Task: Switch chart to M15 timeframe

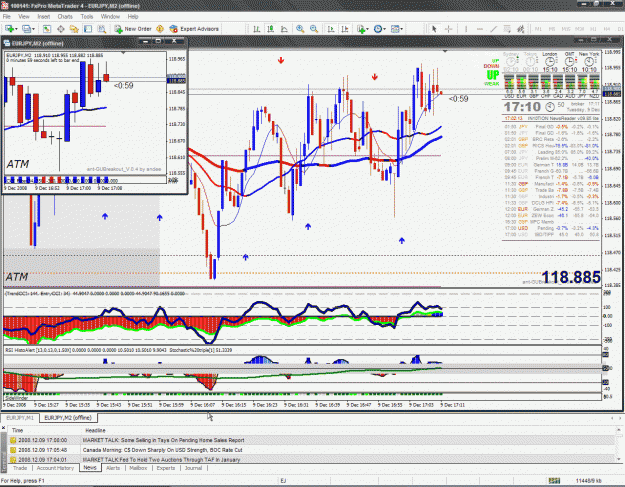Action: coord(566,29)
